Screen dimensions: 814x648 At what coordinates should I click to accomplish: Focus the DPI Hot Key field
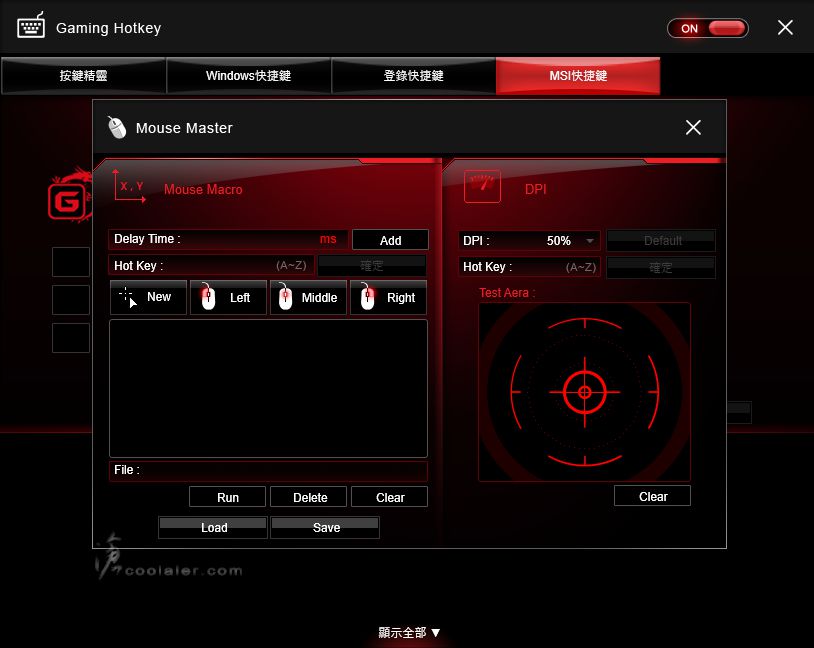529,267
